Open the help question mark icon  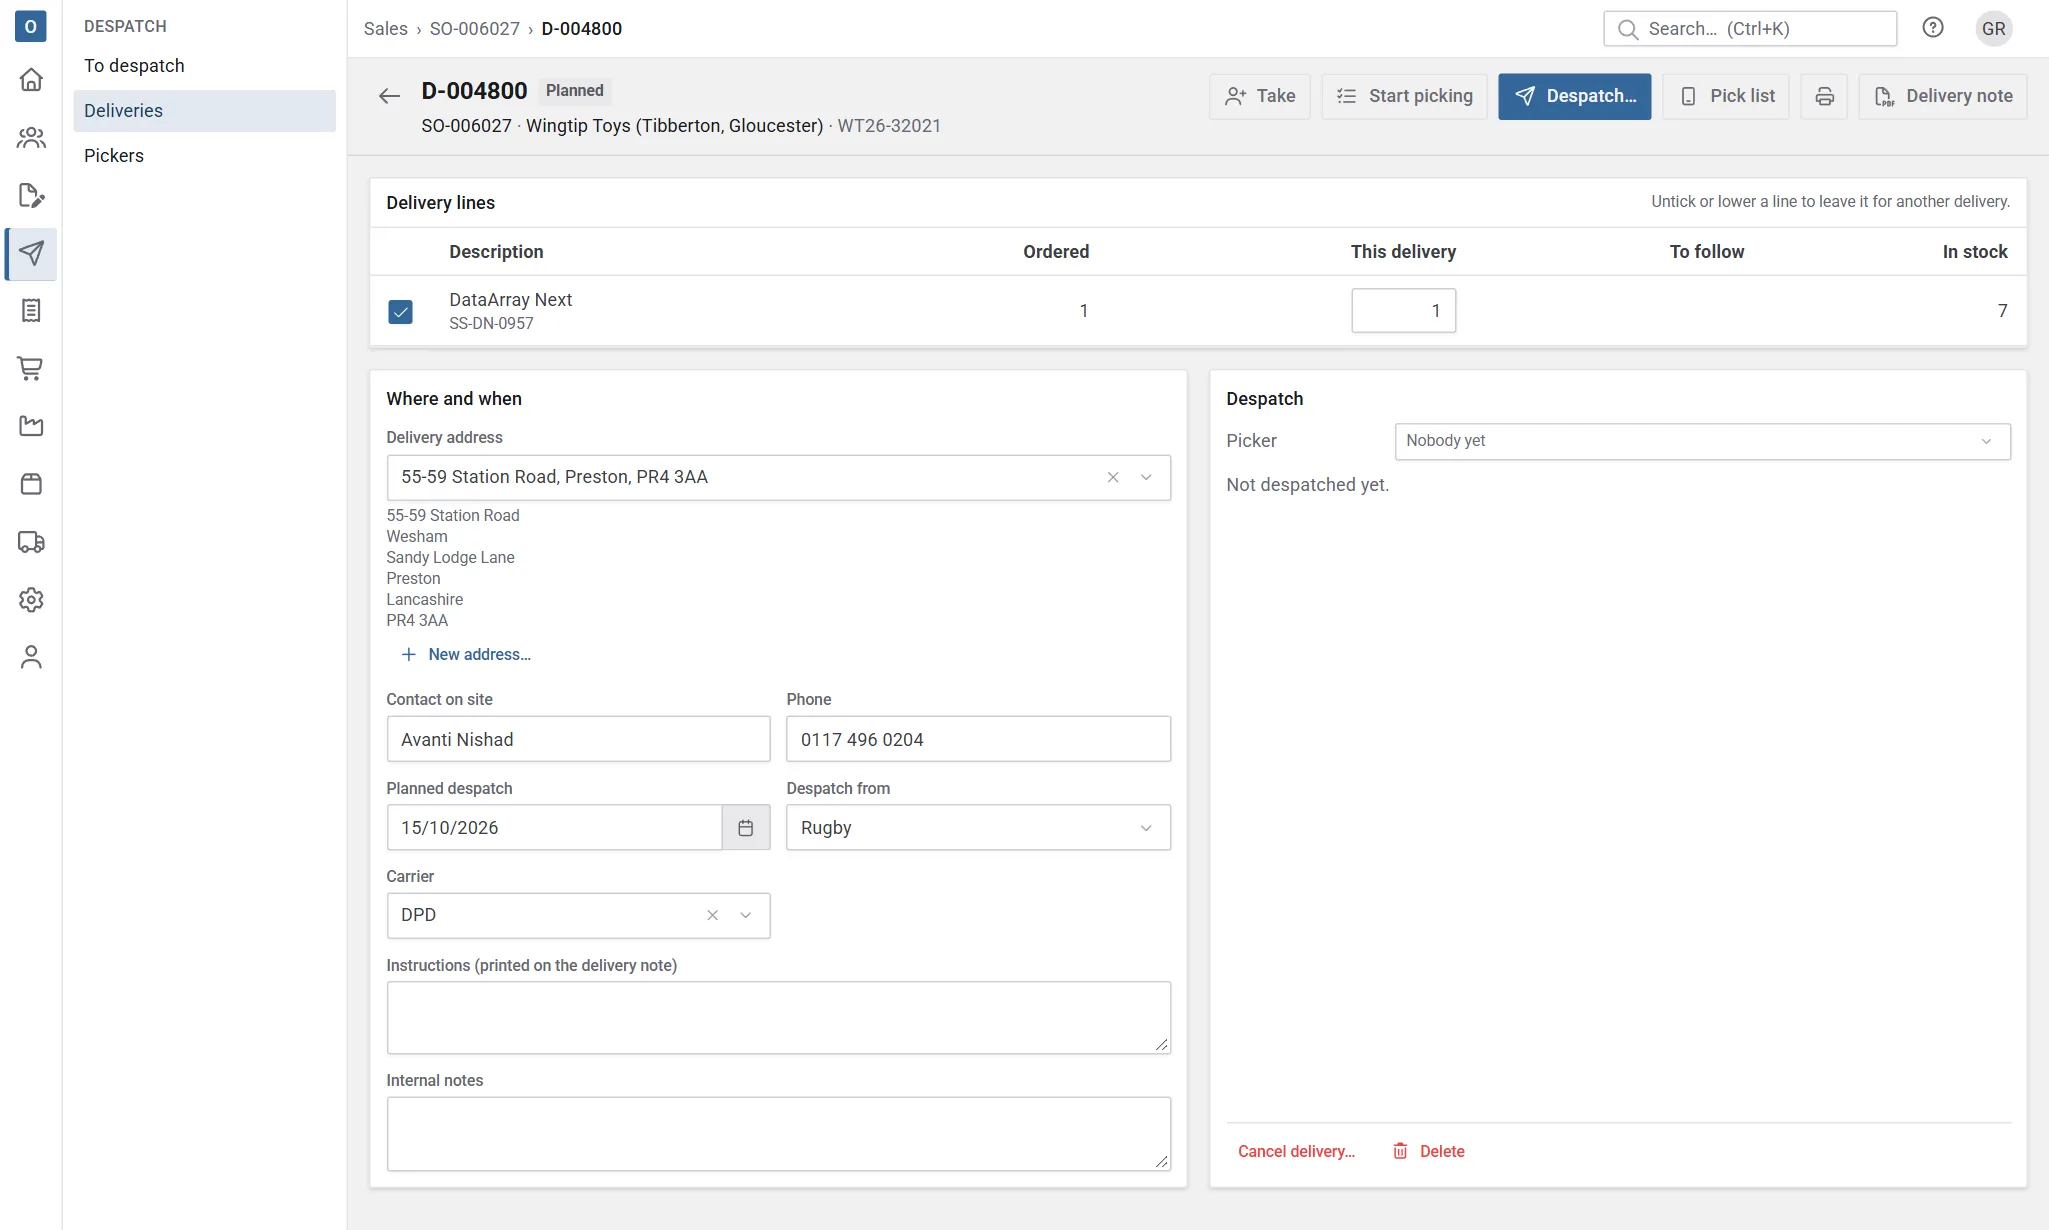pos(1933,28)
